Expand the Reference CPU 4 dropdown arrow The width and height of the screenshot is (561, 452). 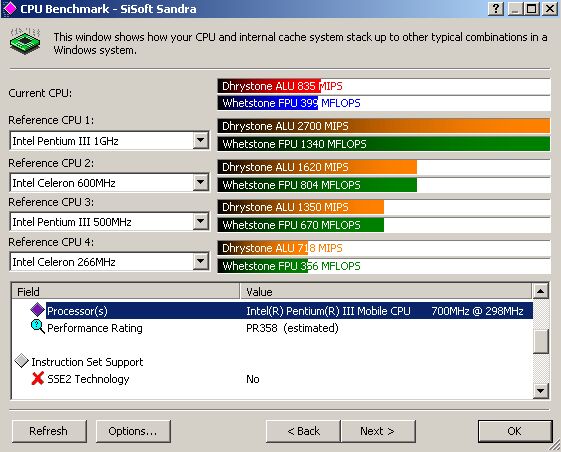pyautogui.click(x=201, y=262)
